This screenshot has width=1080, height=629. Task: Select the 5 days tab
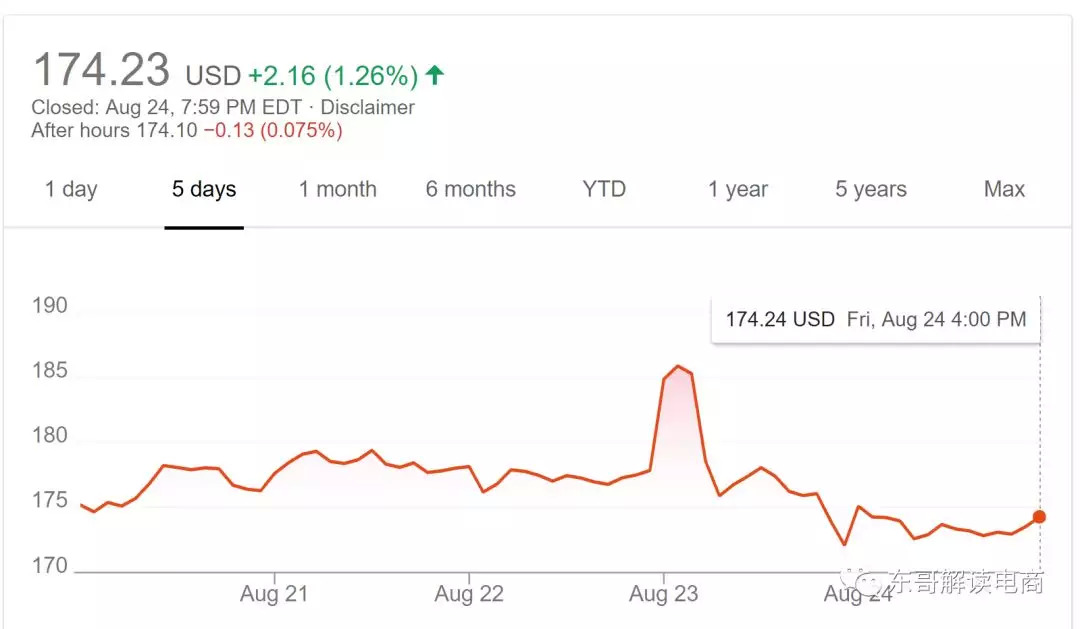[x=204, y=189]
